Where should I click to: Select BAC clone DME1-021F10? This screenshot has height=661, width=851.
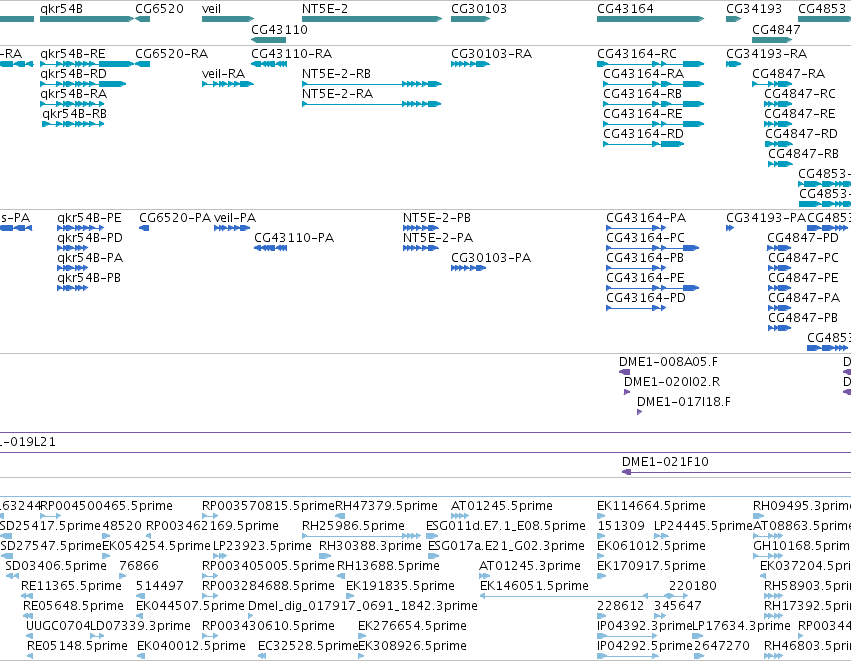click(x=665, y=462)
